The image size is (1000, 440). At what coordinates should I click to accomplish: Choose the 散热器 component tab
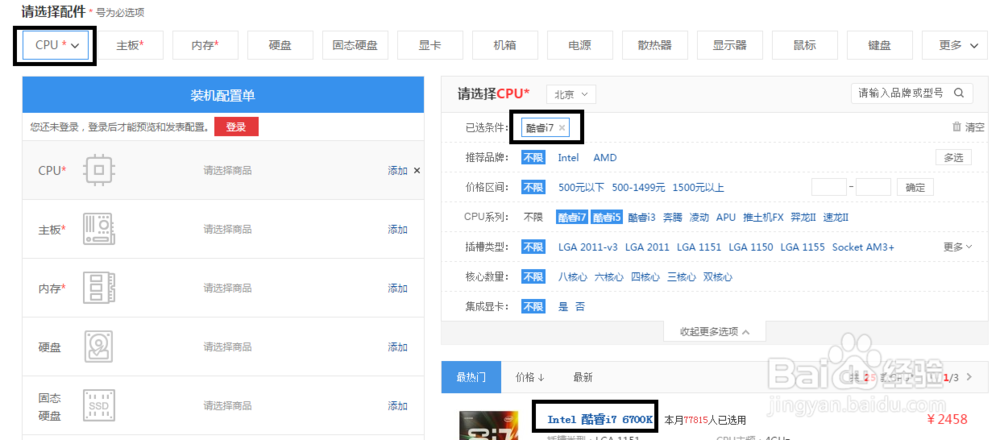coord(655,45)
